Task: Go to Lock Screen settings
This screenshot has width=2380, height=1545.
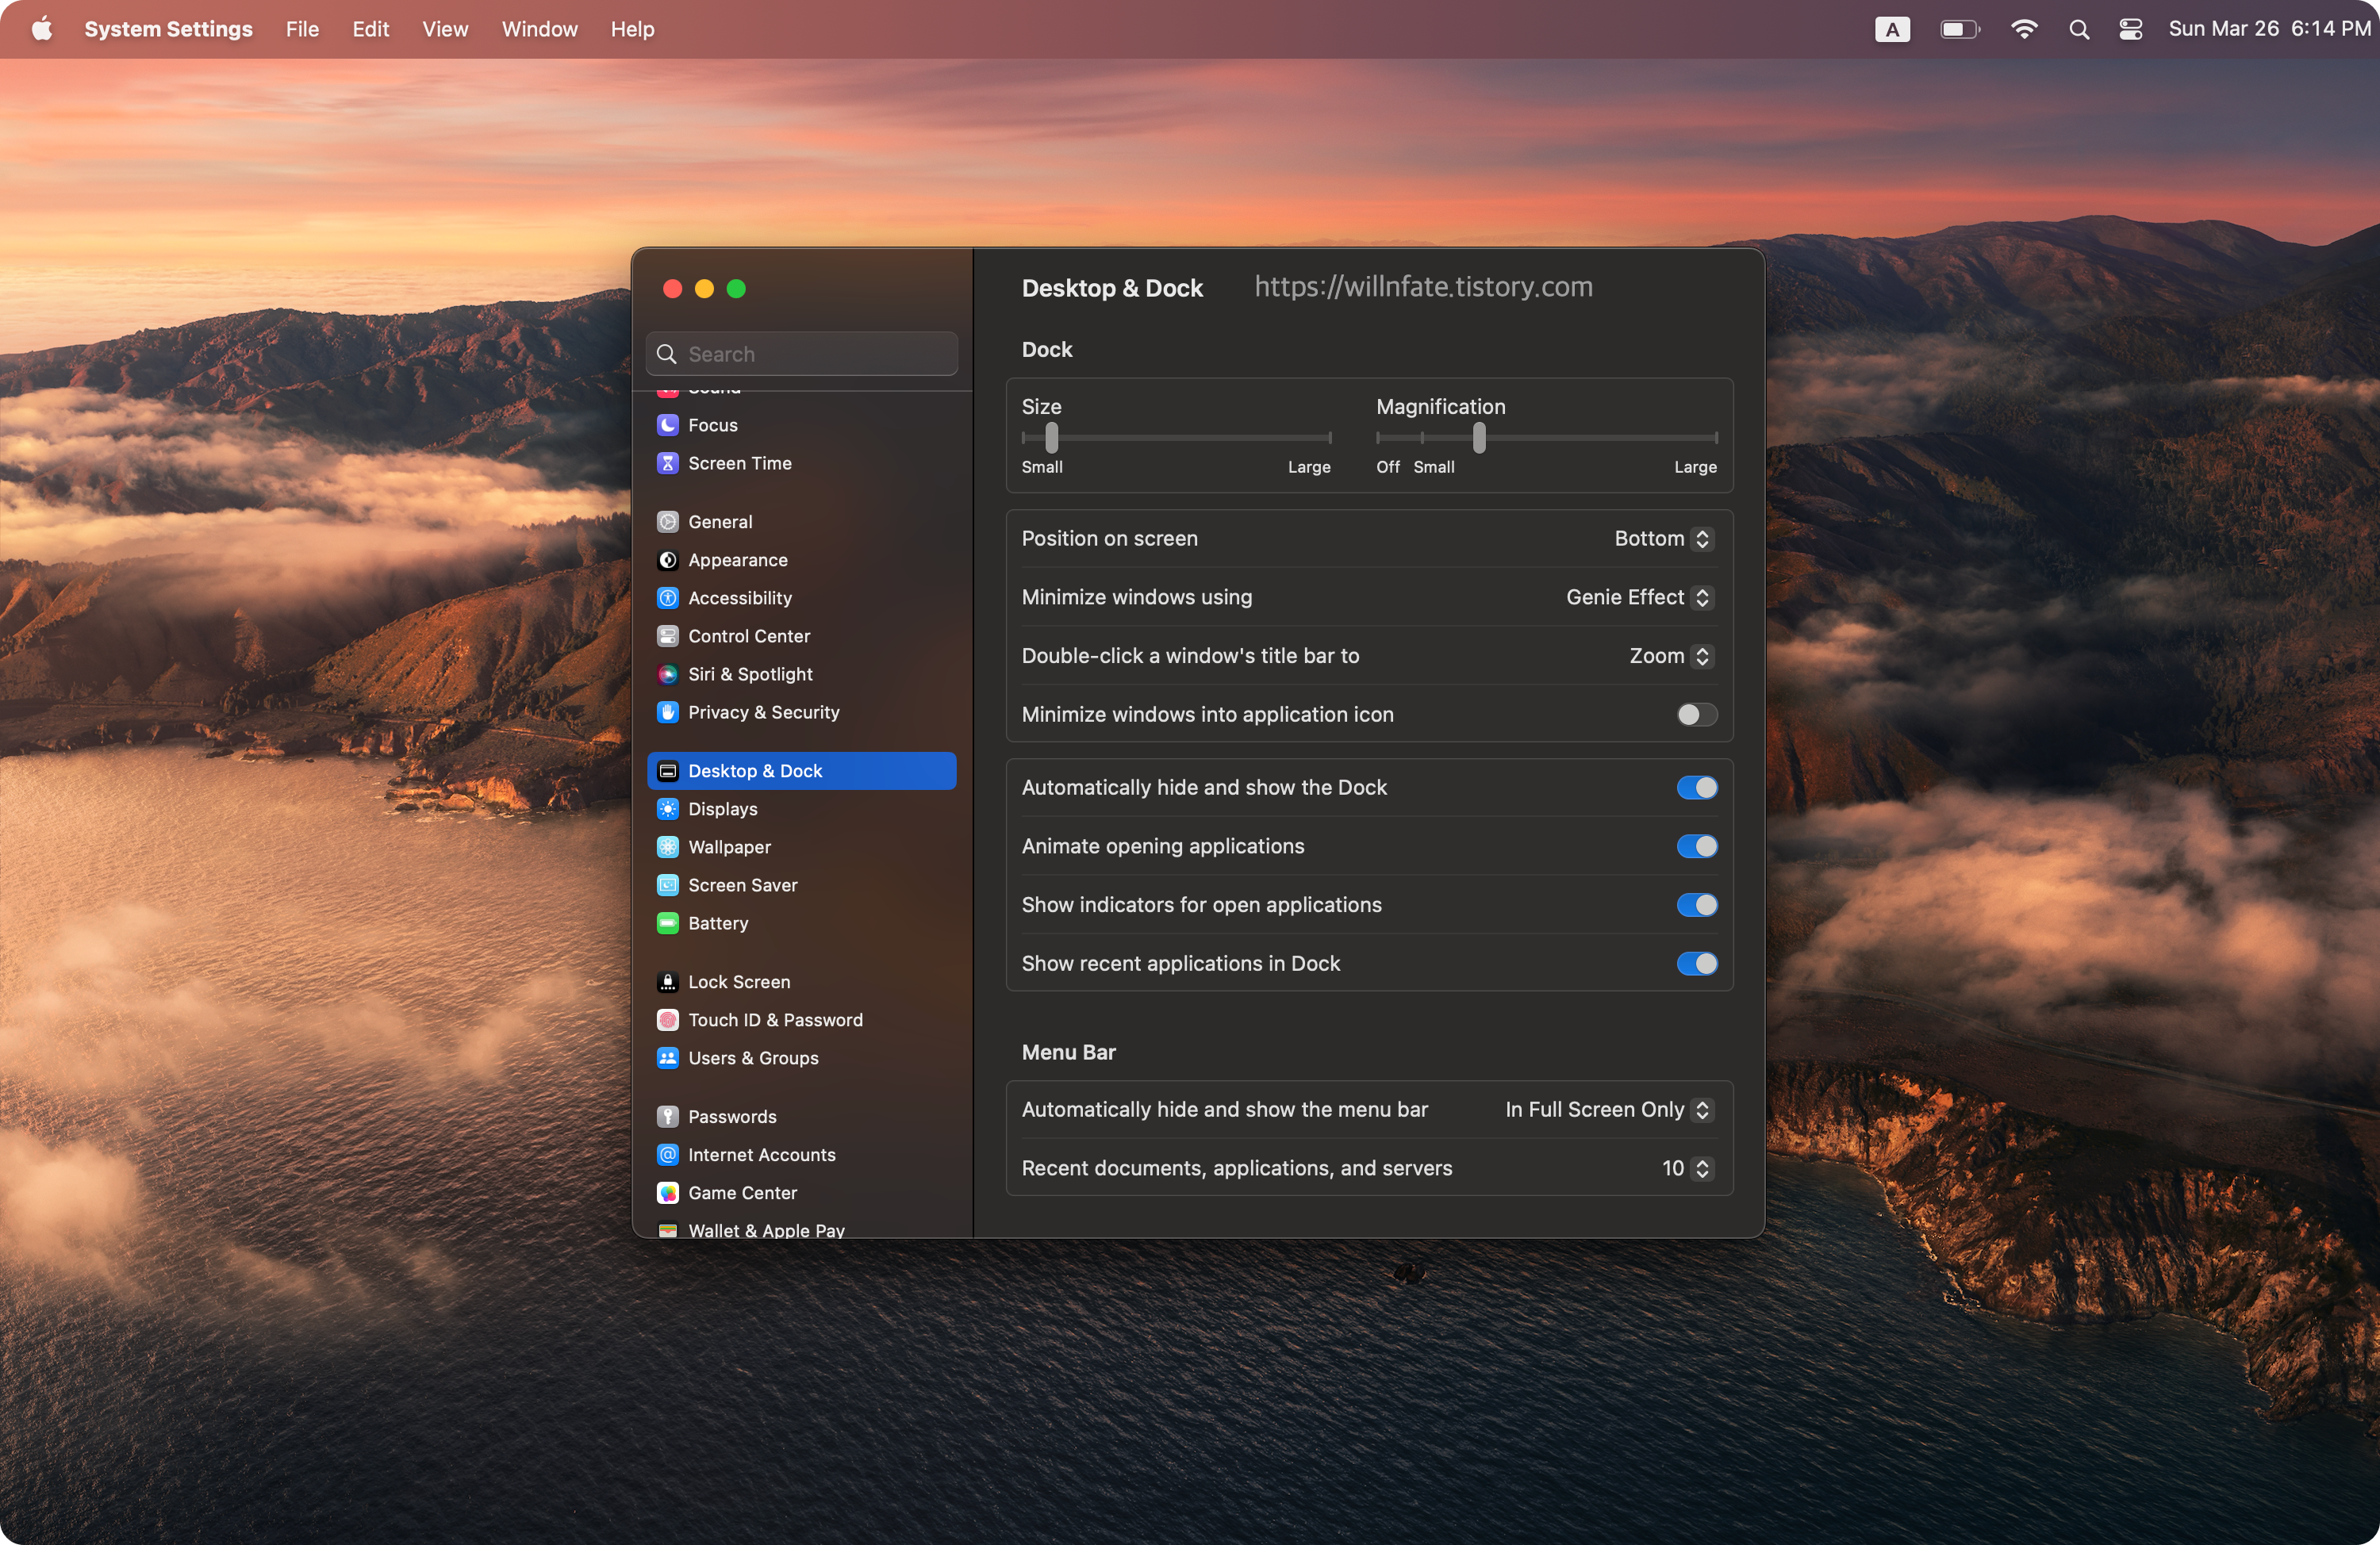Action: 738,982
